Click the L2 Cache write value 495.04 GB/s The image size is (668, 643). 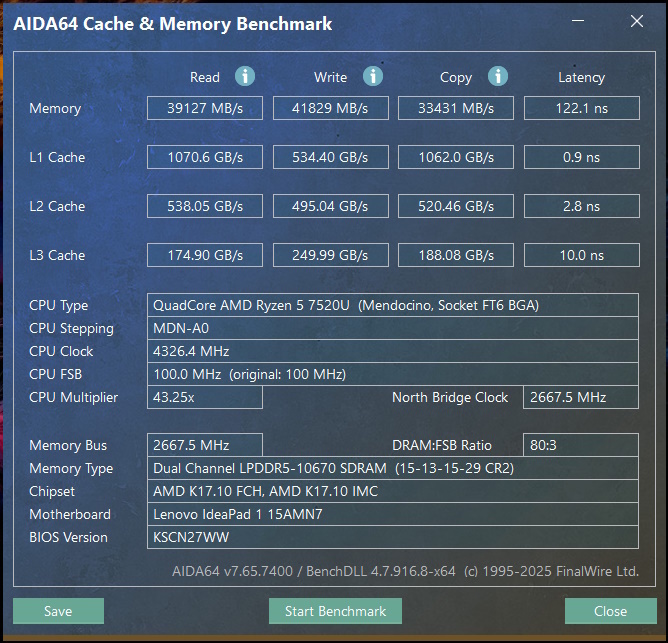point(331,206)
